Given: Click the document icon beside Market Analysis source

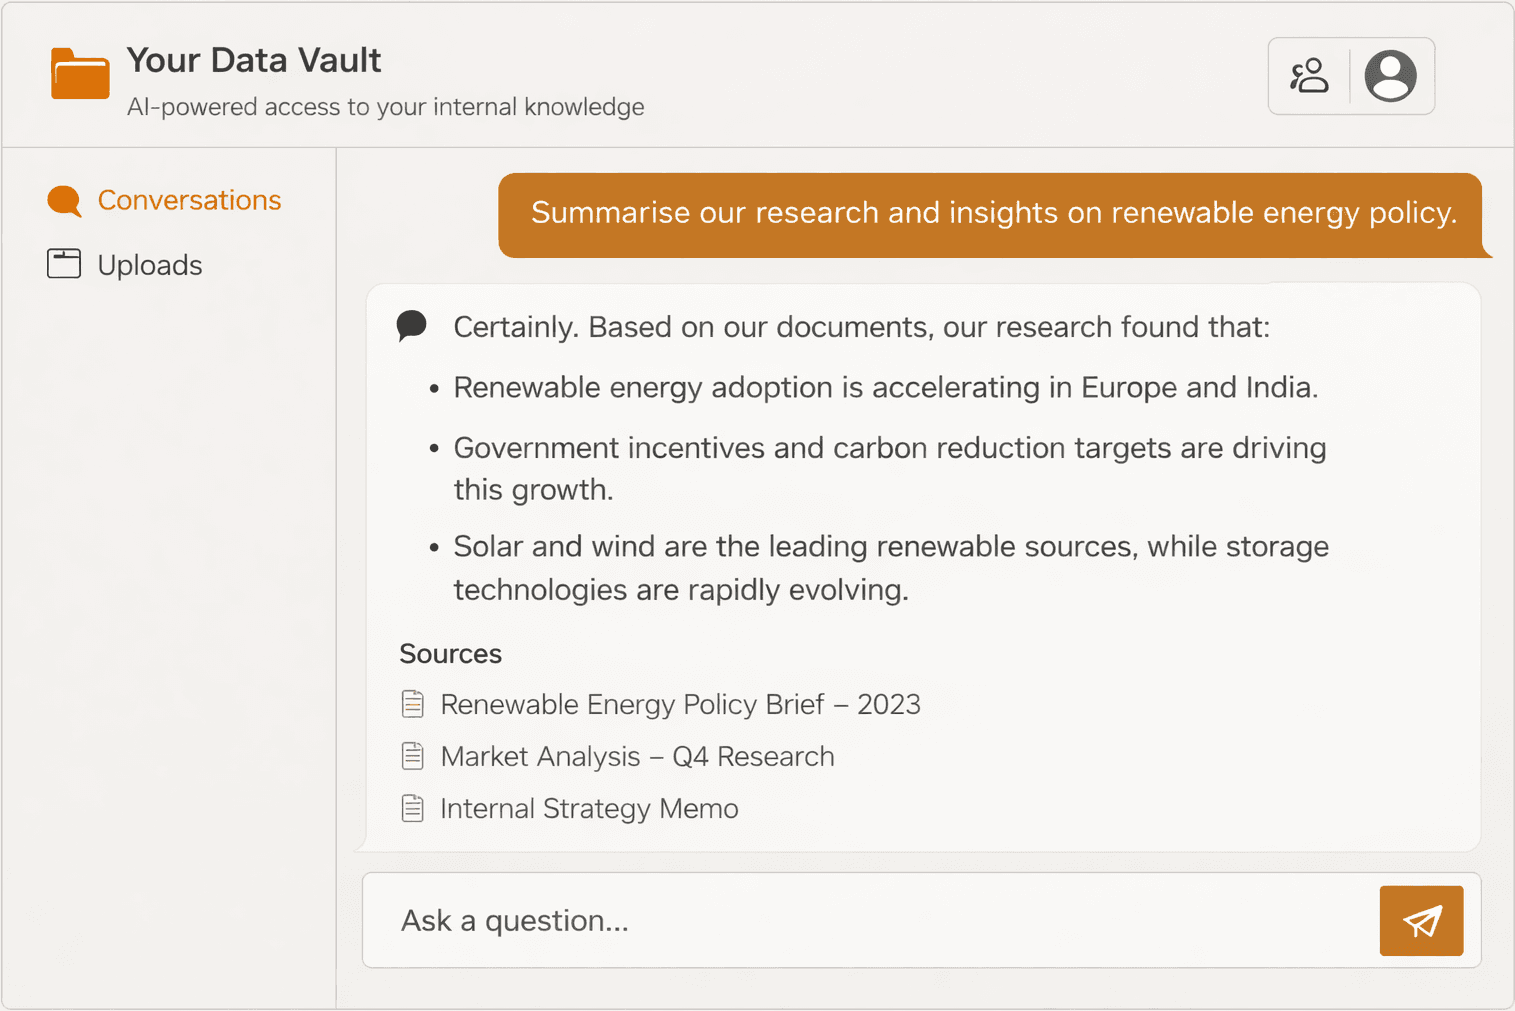Looking at the screenshot, I should click(x=413, y=756).
